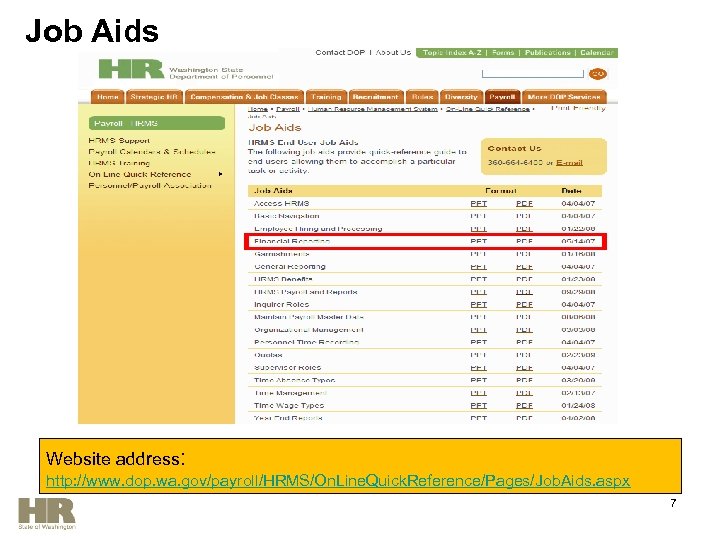Click the Print Friendly link
The height and width of the screenshot is (540, 720).
[578, 108]
